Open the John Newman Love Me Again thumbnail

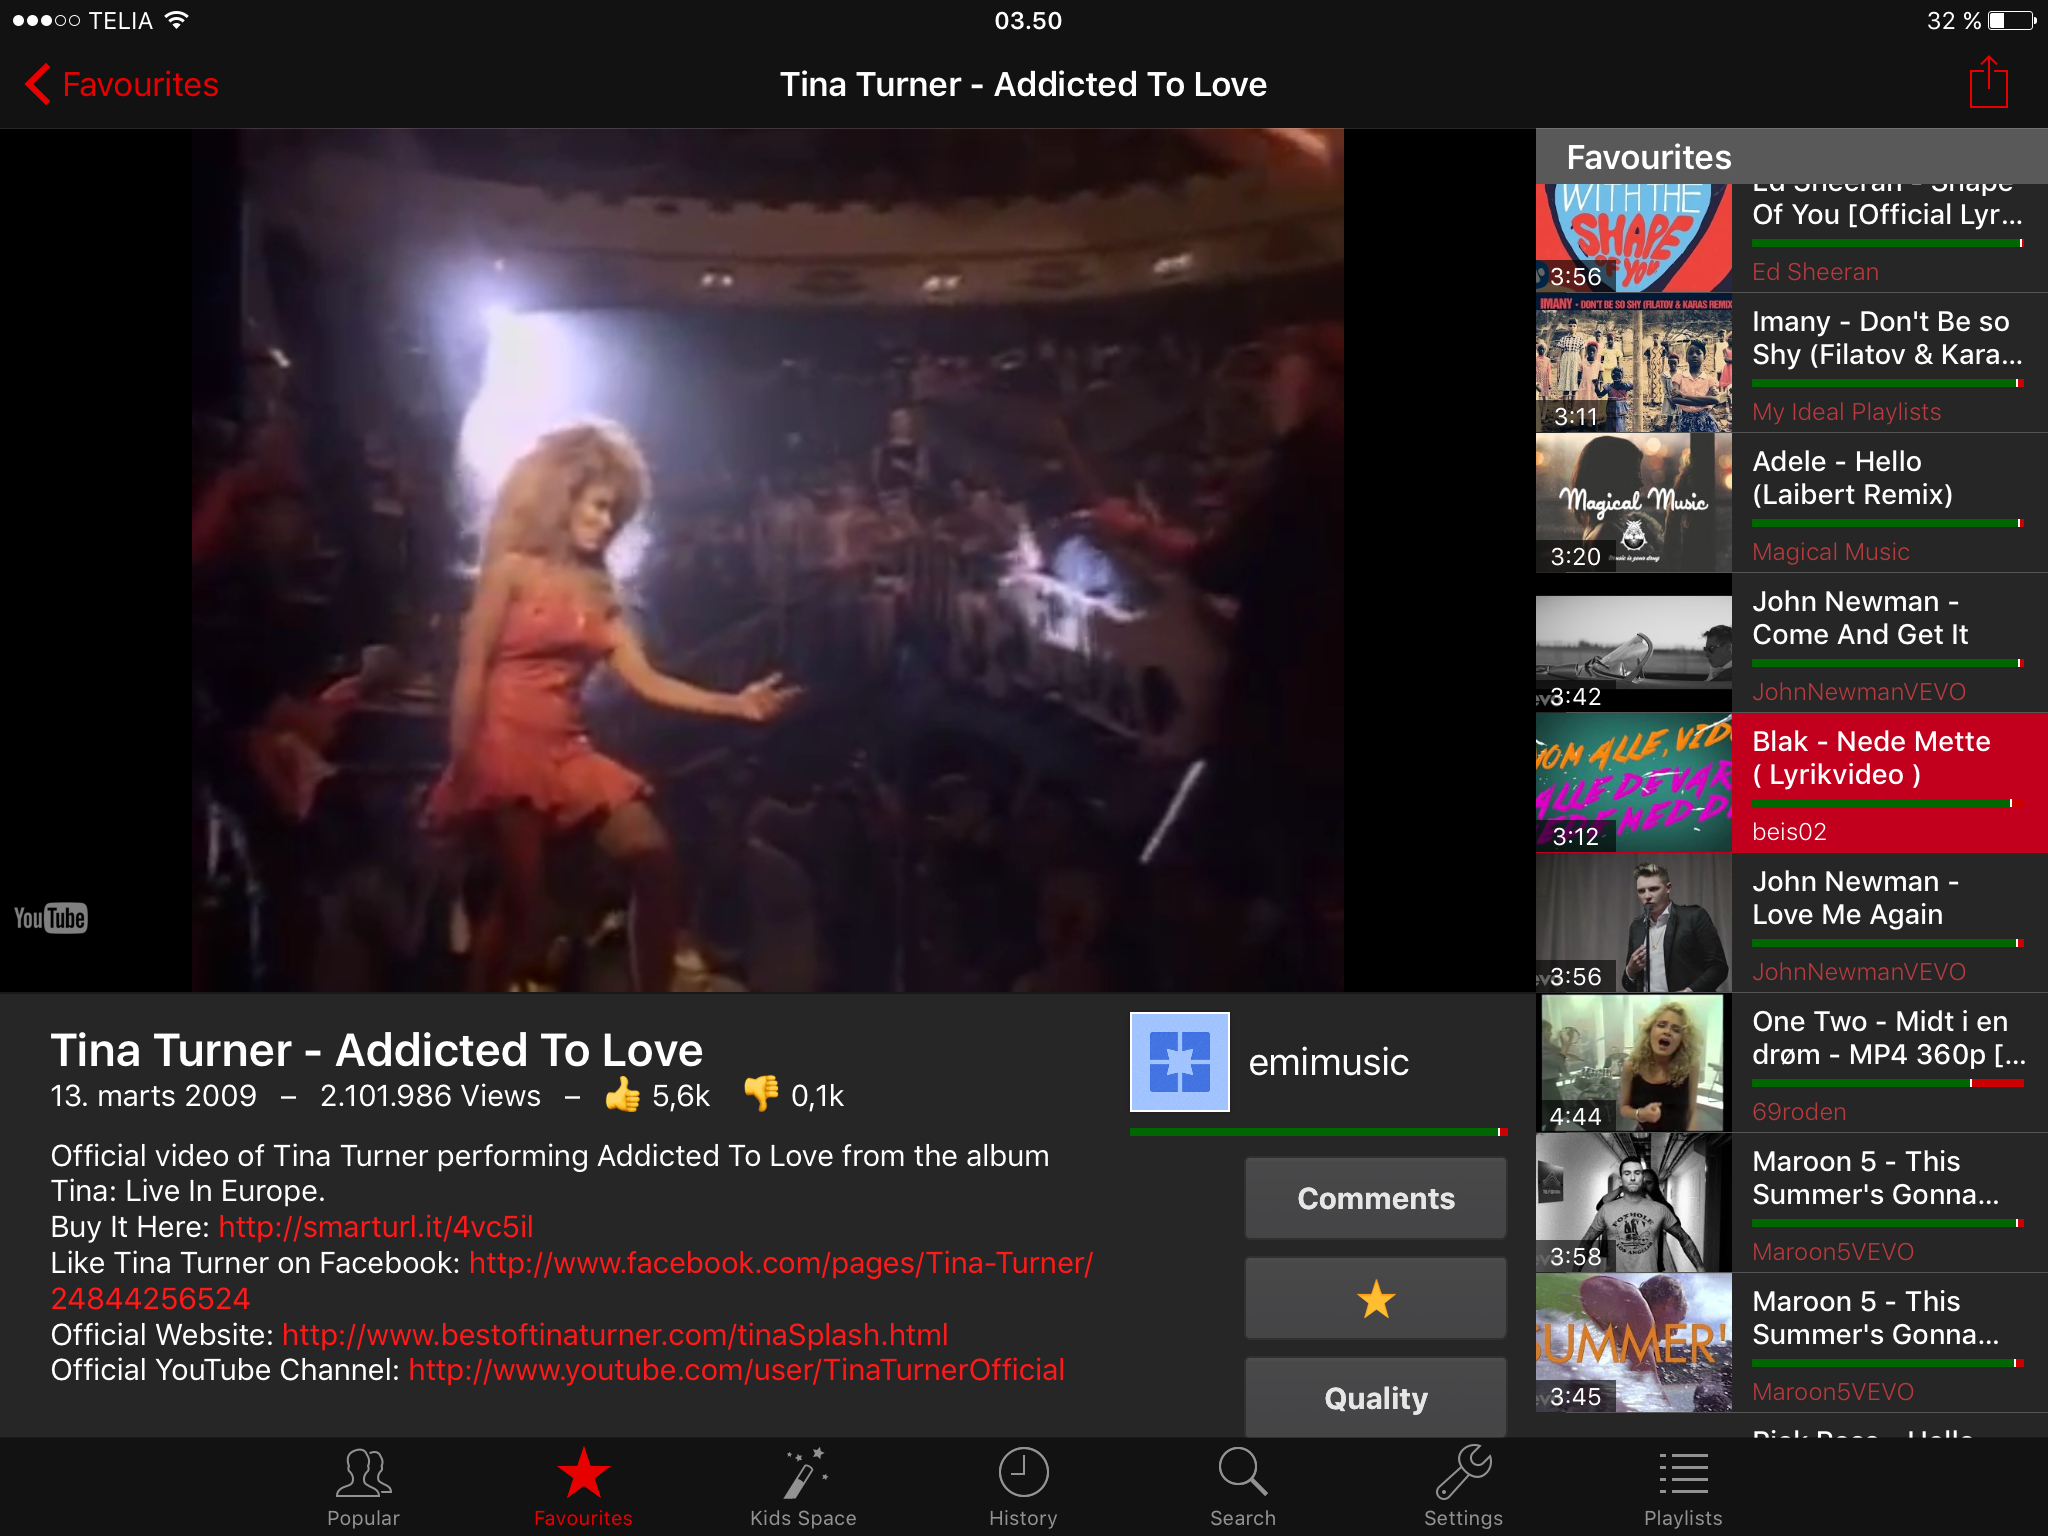pyautogui.click(x=1634, y=923)
